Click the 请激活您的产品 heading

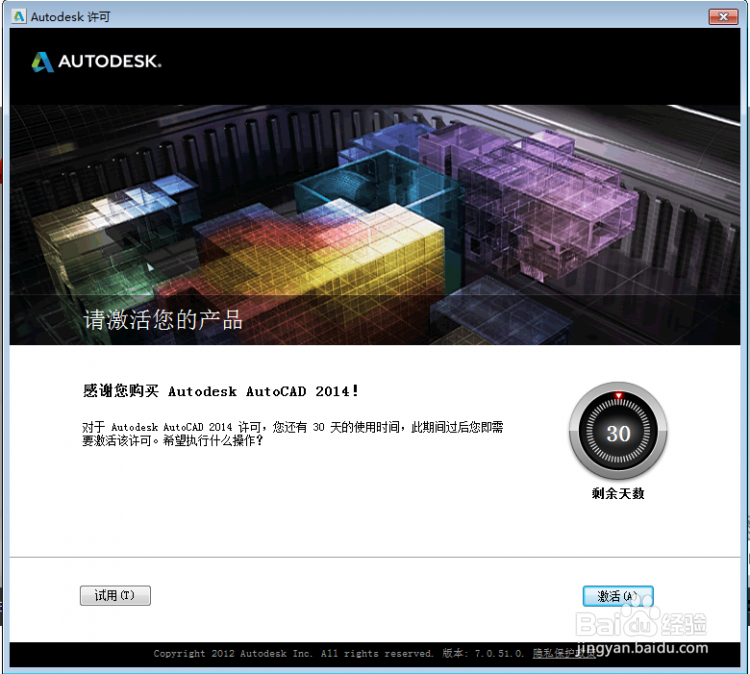click(x=163, y=320)
